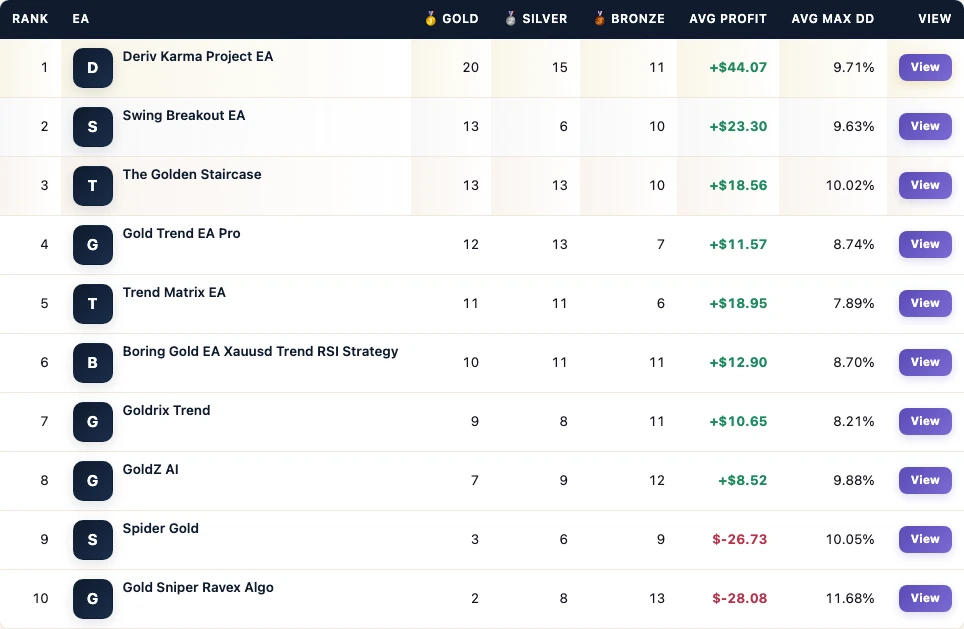Click the T avatar icon for Trend Matrix EA
This screenshot has height=629, width=964.
coord(93,304)
